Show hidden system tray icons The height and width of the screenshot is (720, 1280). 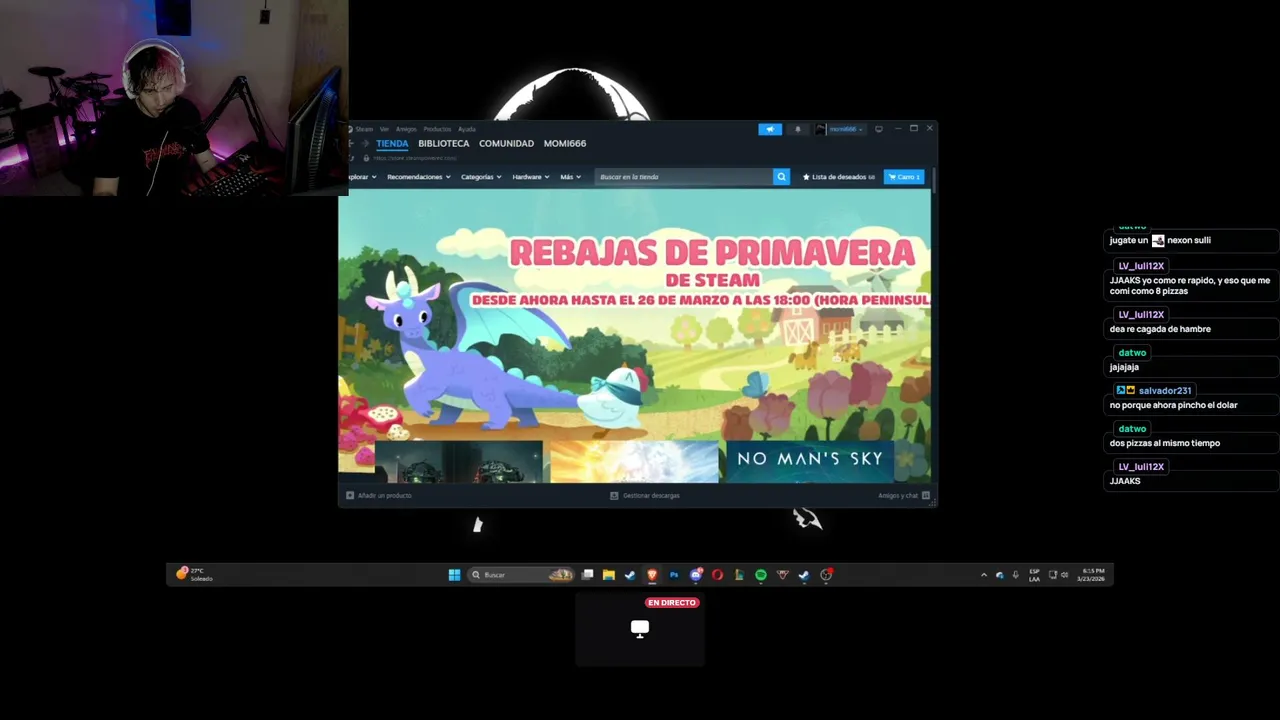coord(983,575)
